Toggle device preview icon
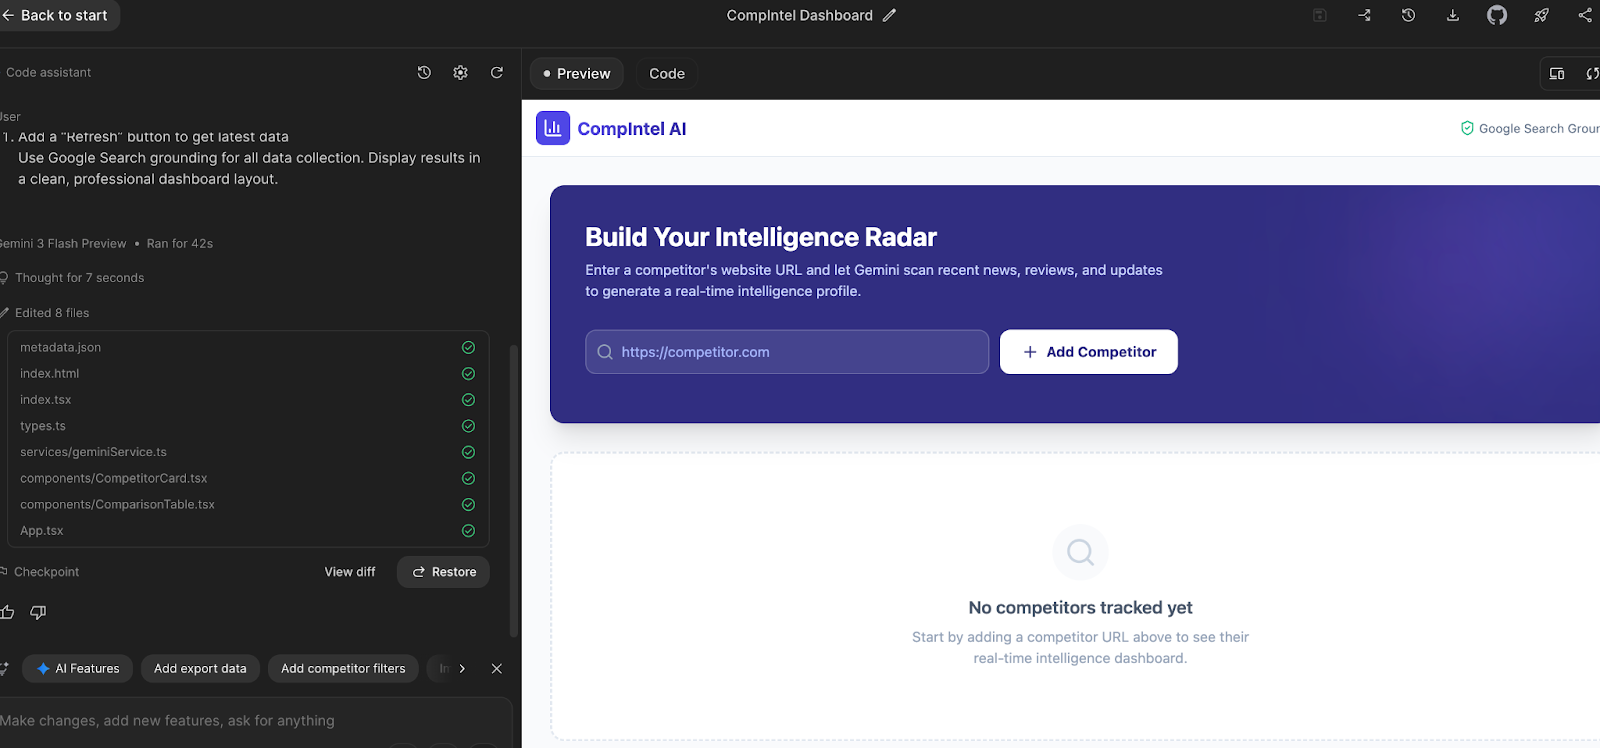The height and width of the screenshot is (748, 1600). click(1557, 74)
